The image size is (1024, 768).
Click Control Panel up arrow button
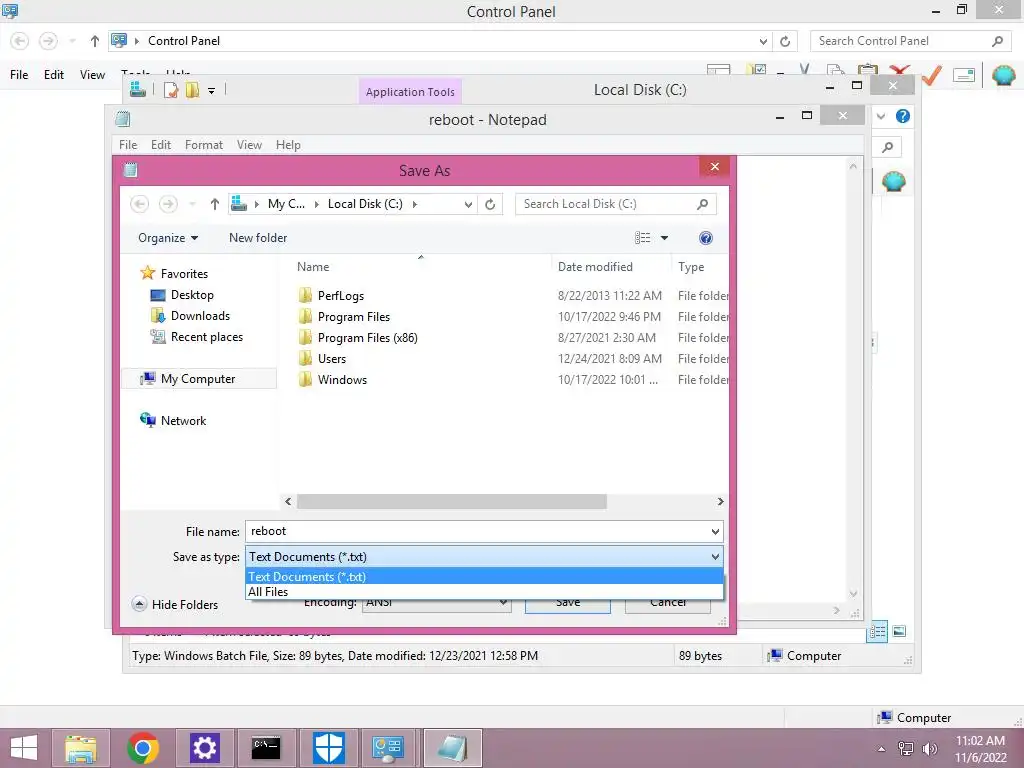tap(95, 41)
